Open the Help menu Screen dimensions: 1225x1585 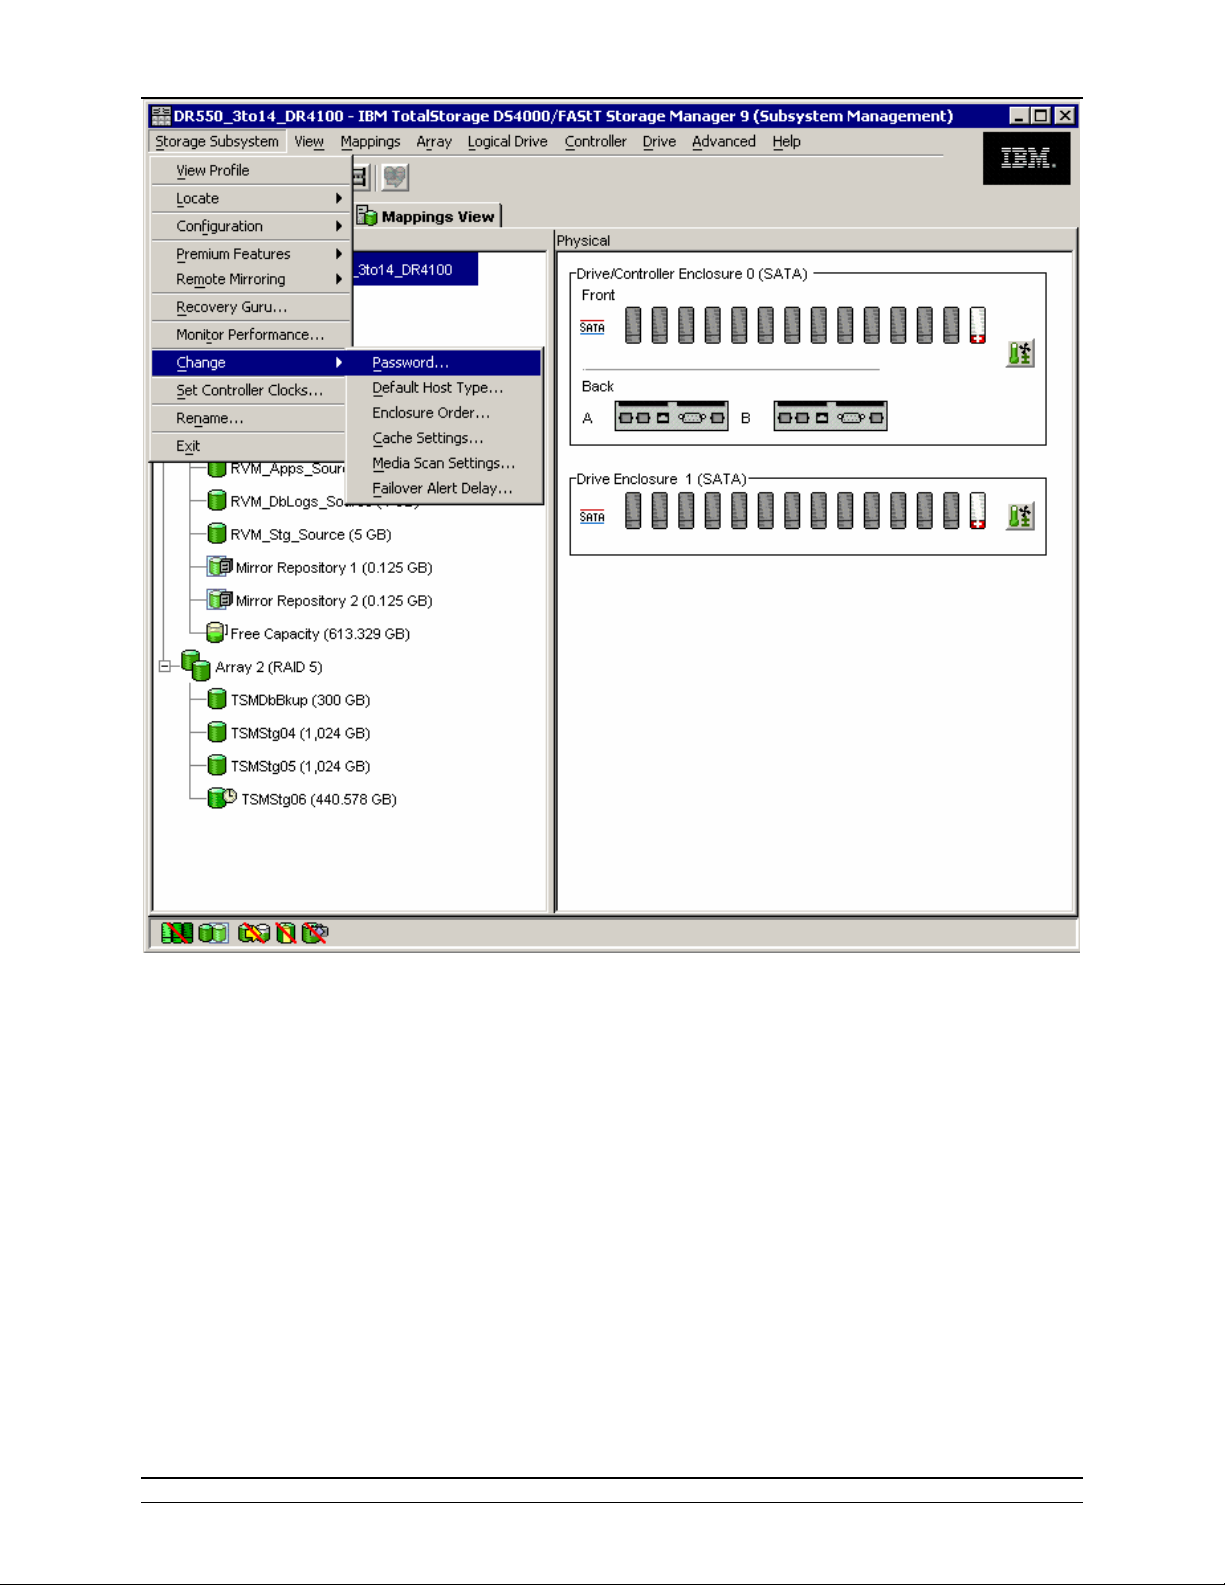tap(786, 142)
